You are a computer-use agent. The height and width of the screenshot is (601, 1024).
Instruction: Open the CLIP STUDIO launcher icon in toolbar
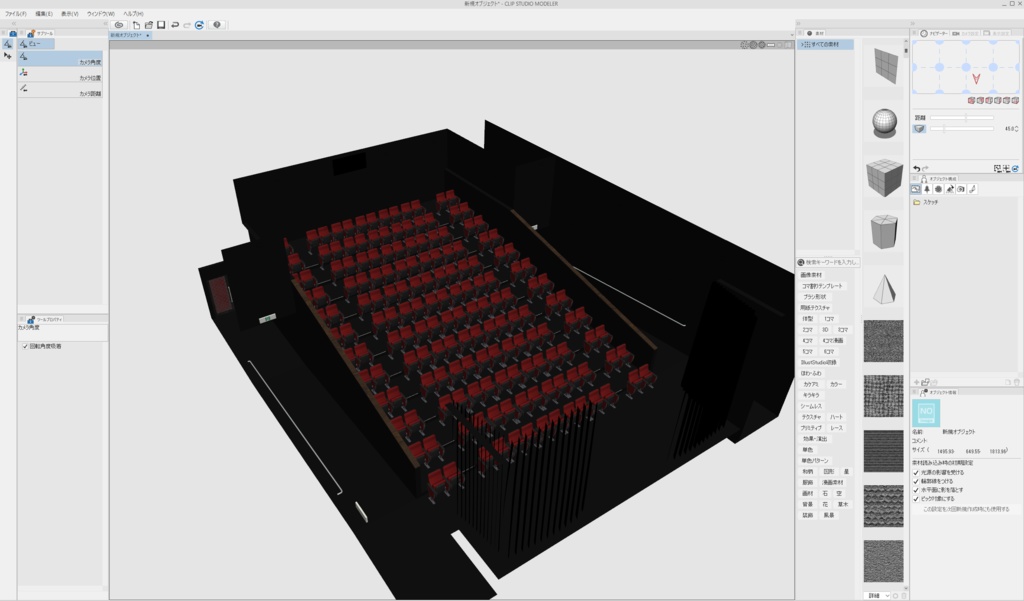tap(119, 25)
